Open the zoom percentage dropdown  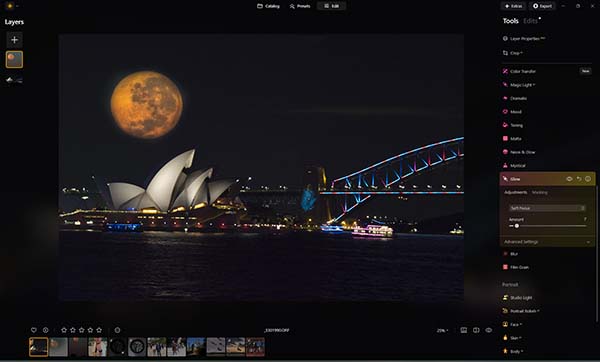(x=442, y=330)
